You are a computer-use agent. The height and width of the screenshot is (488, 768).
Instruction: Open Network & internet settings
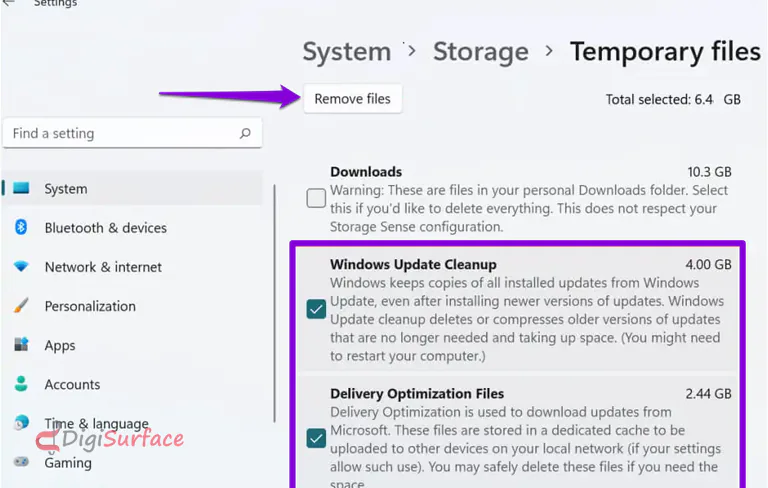[x=103, y=267]
